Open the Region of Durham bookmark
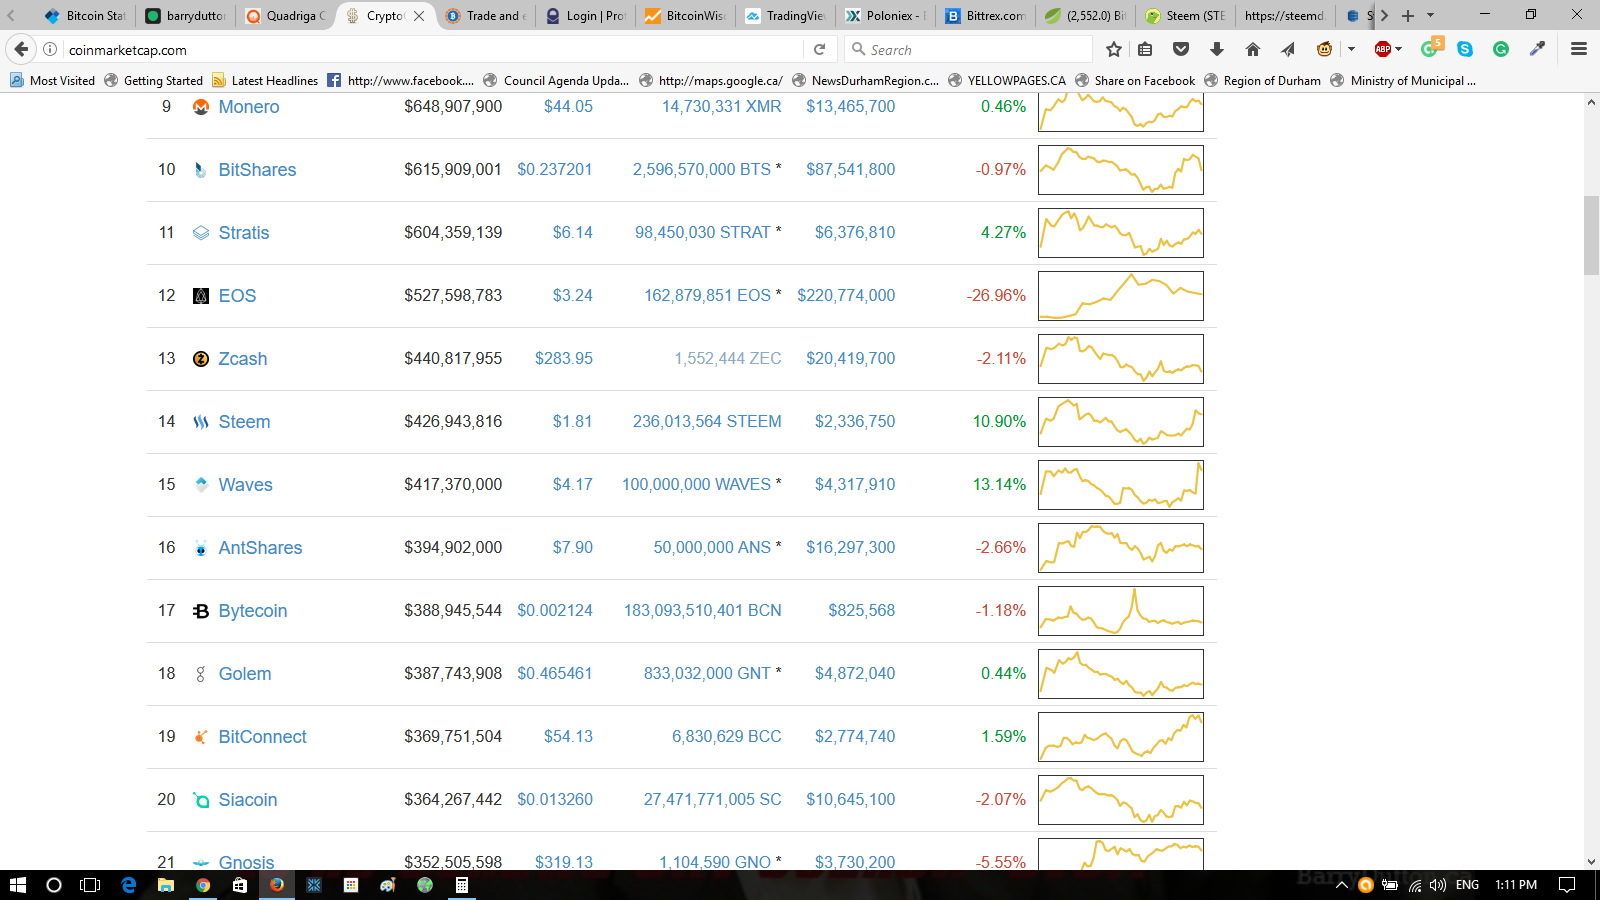Viewport: 1600px width, 900px height. (1262, 81)
